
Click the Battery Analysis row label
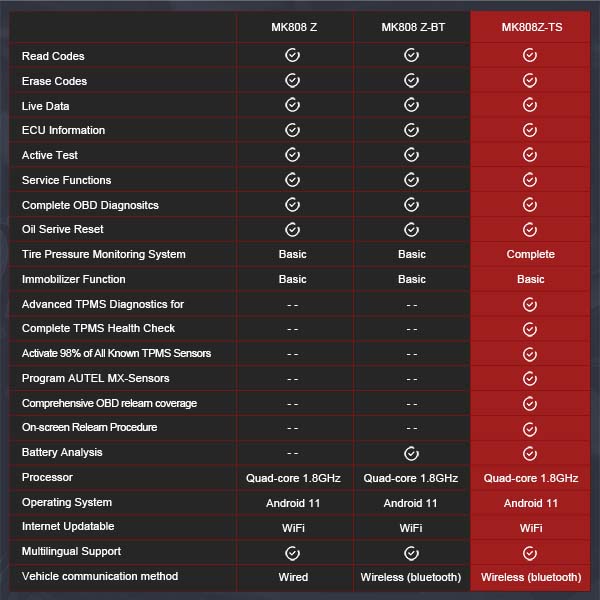coord(62,452)
